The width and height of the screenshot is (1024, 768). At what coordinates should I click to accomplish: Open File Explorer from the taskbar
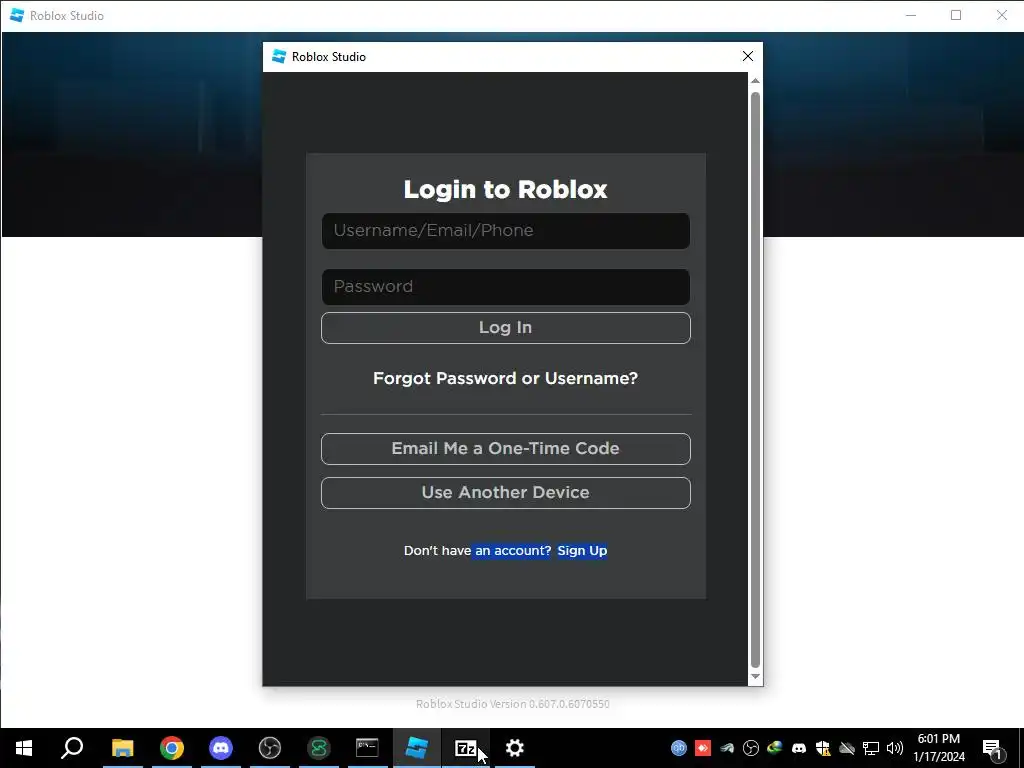122,748
